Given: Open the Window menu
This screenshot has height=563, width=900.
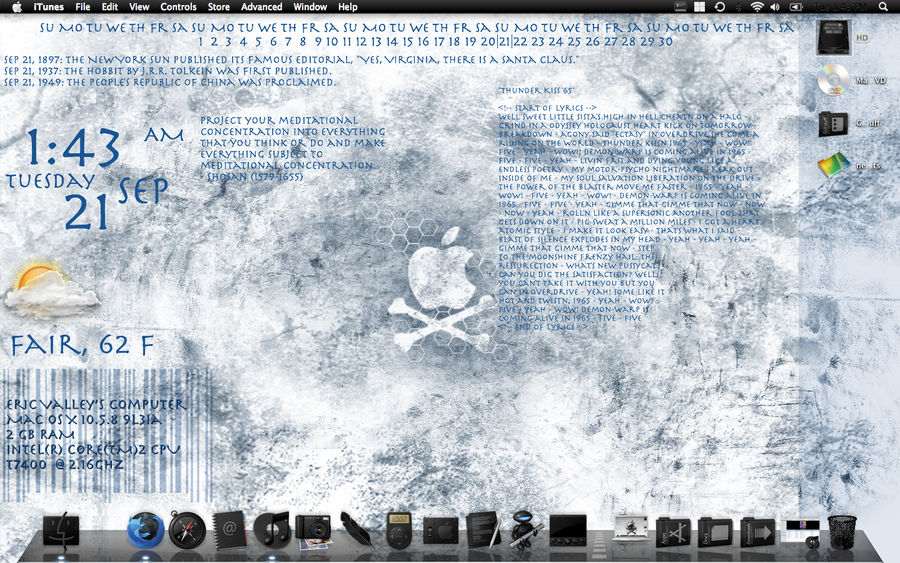Looking at the screenshot, I should pyautogui.click(x=310, y=7).
